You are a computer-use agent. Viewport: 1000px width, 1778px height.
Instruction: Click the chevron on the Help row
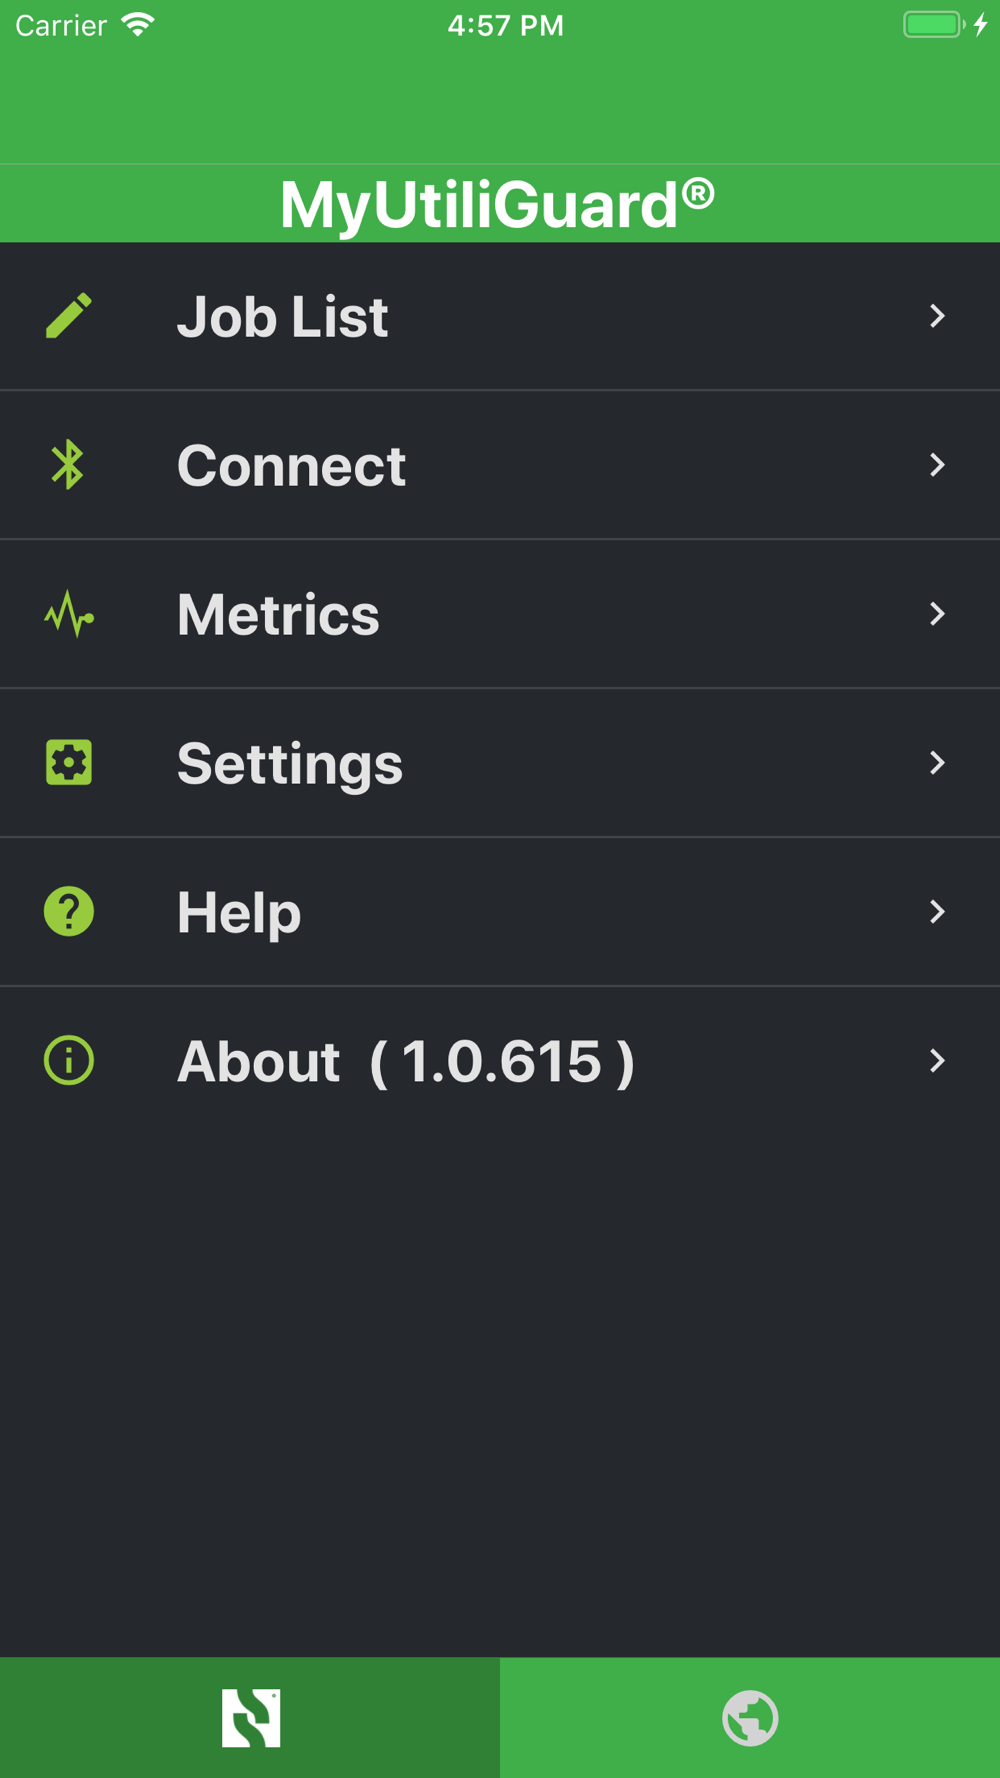coord(937,912)
